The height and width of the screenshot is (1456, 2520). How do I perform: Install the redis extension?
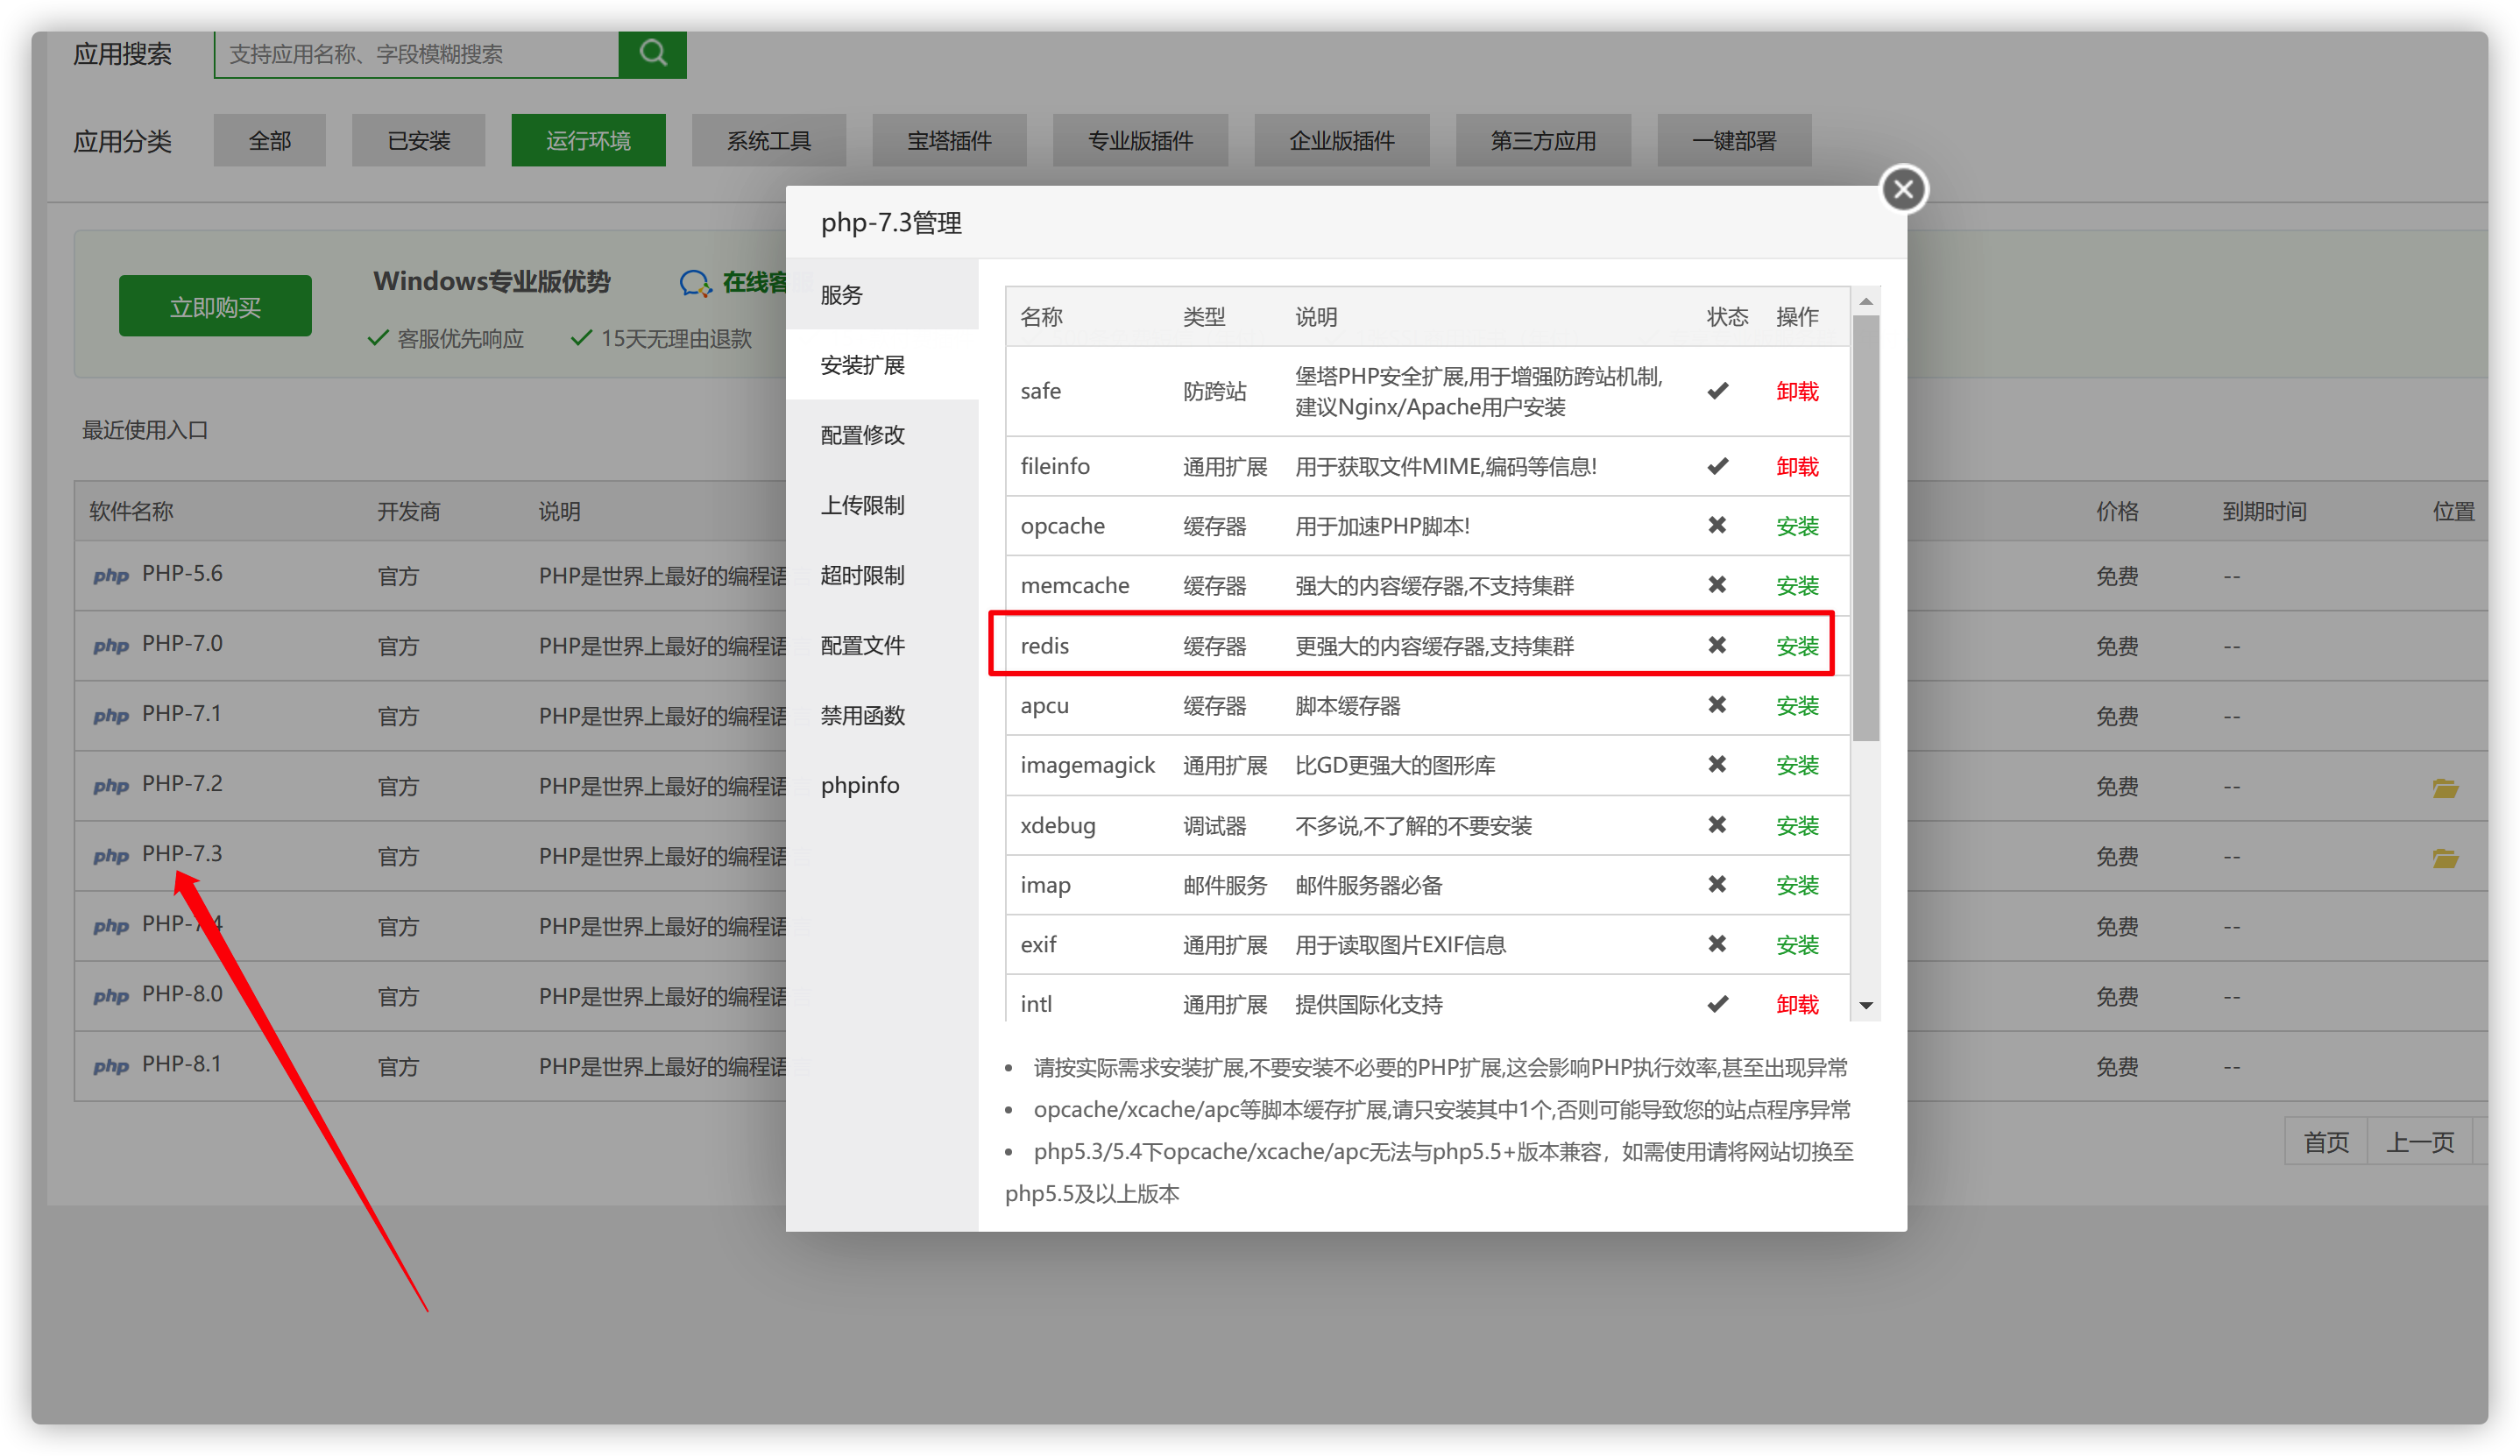[x=1796, y=646]
